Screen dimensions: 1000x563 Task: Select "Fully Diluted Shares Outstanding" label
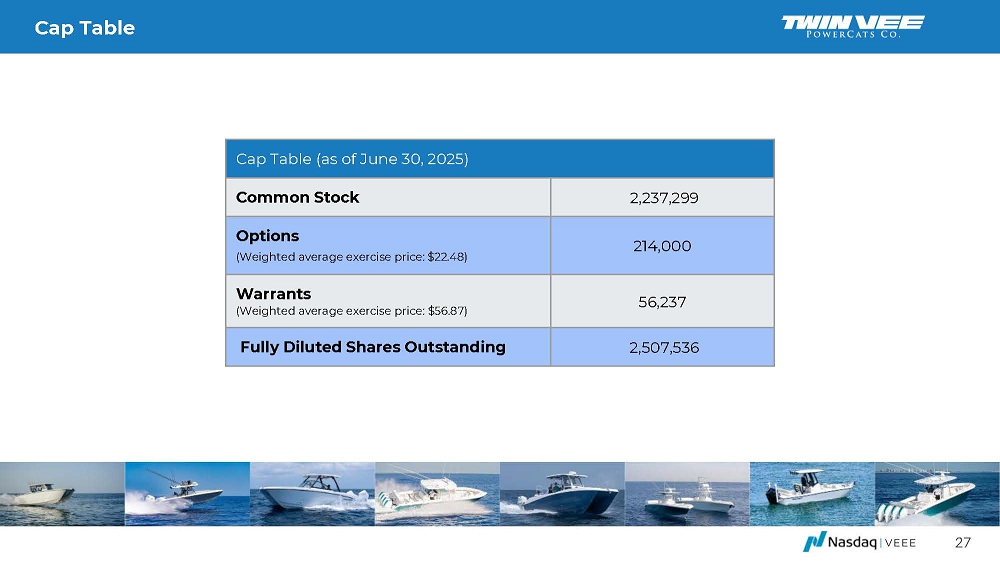pyautogui.click(x=372, y=347)
